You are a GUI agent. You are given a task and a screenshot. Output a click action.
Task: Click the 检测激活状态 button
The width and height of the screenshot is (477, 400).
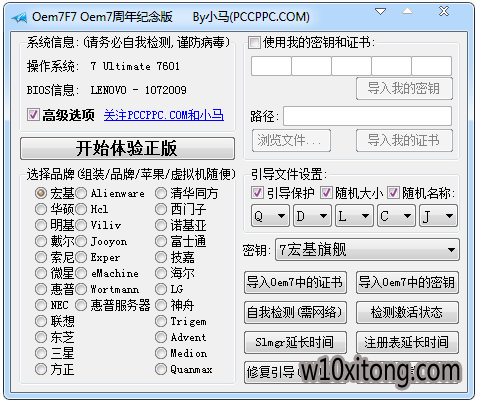pos(407,313)
